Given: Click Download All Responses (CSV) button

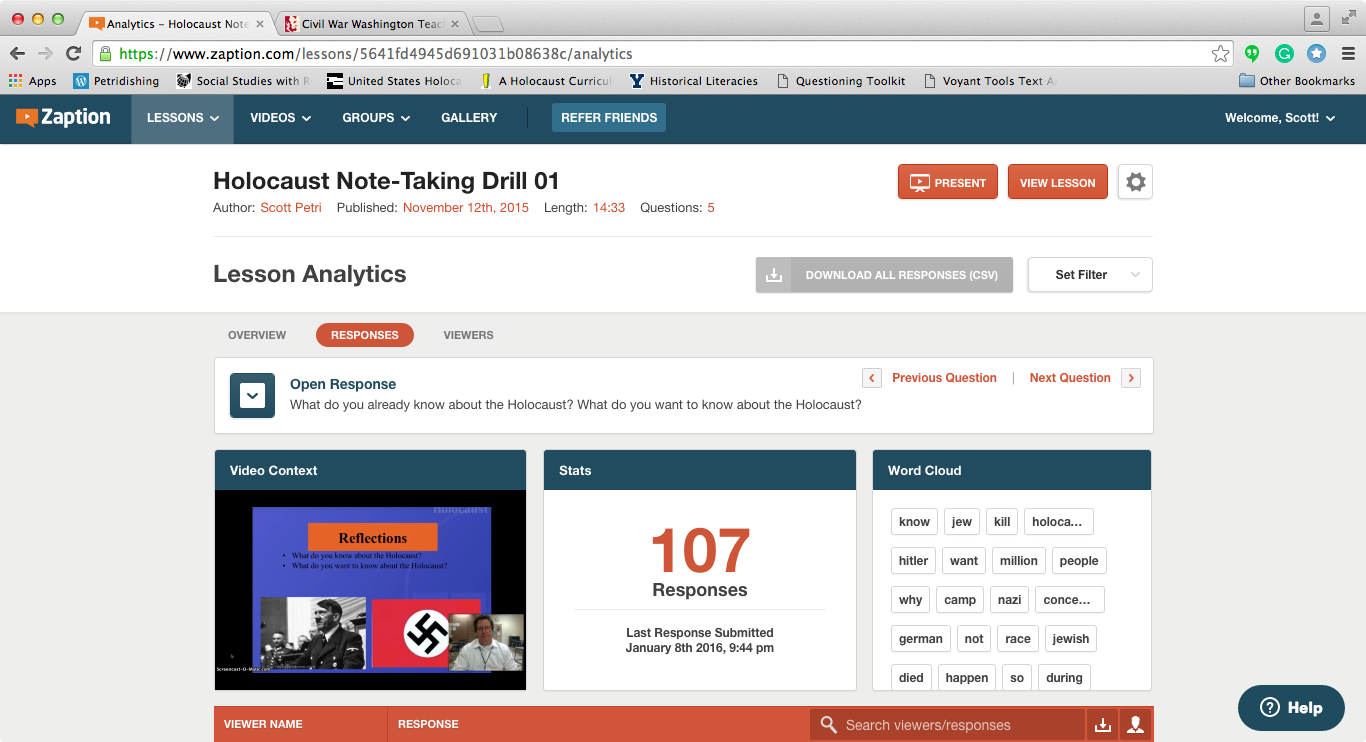Looking at the screenshot, I should click(x=884, y=275).
